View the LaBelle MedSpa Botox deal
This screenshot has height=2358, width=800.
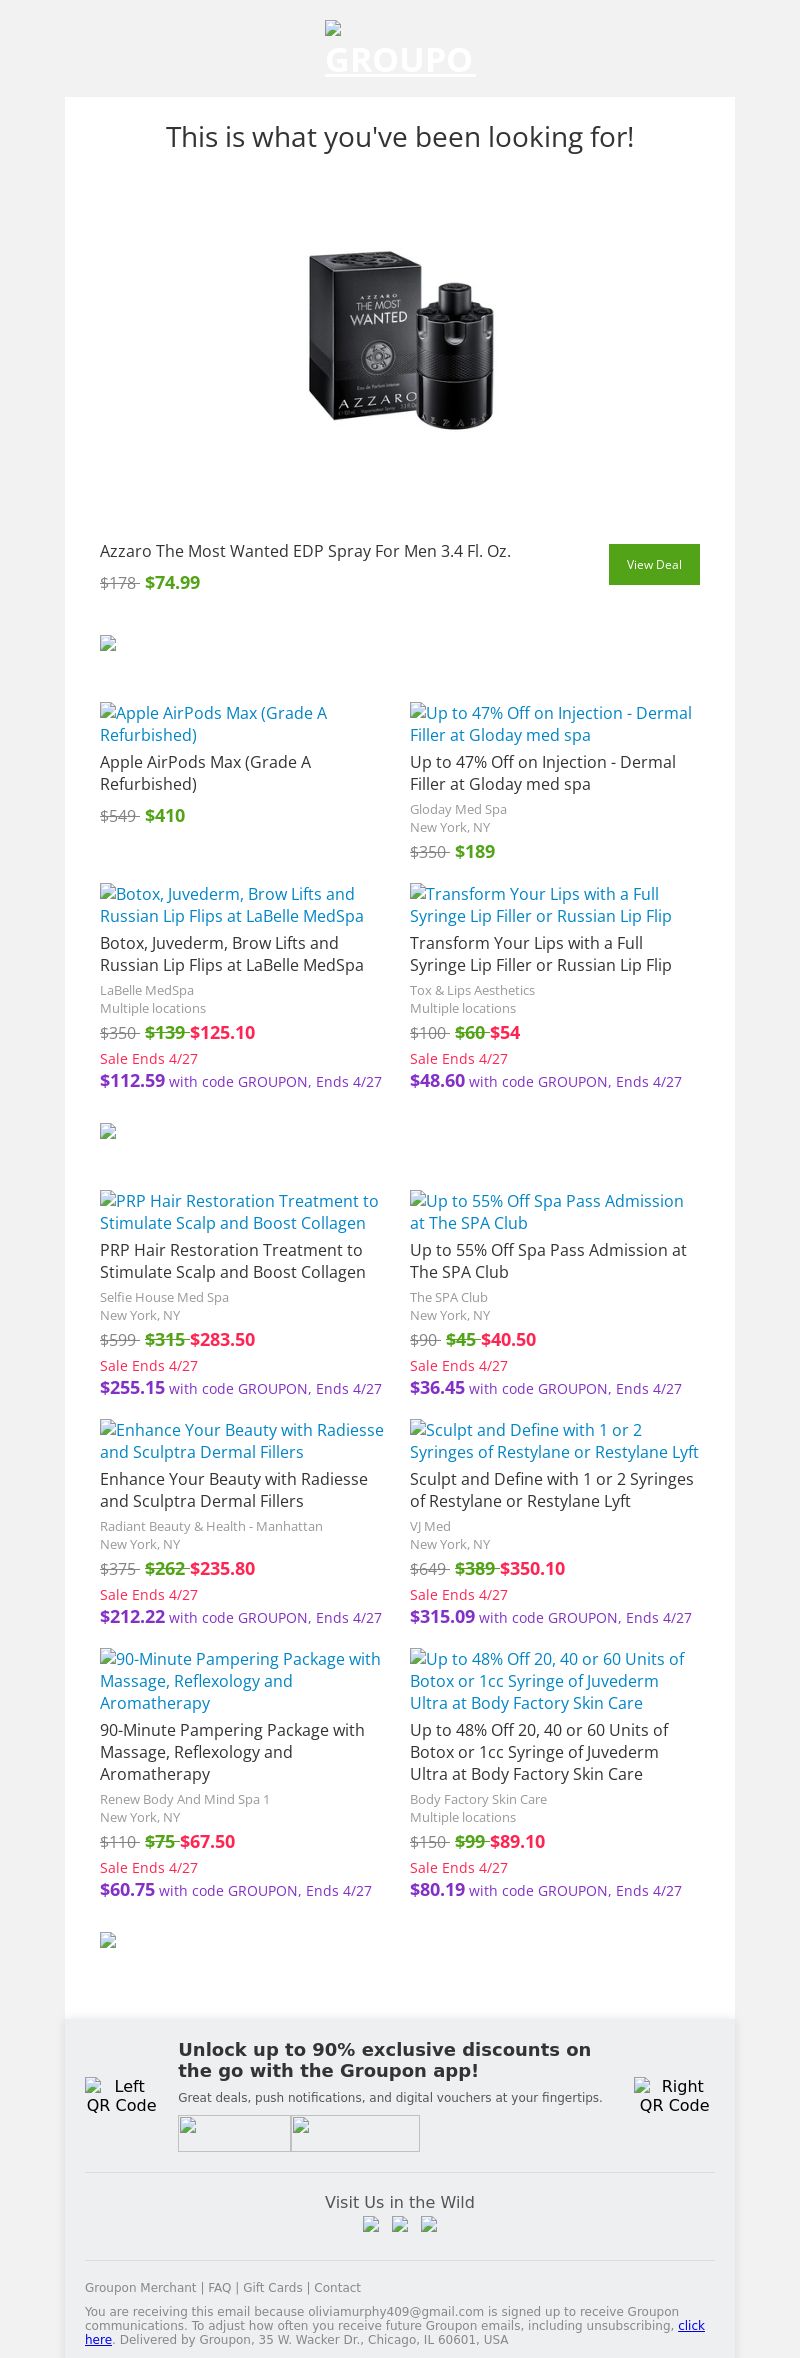(231, 905)
